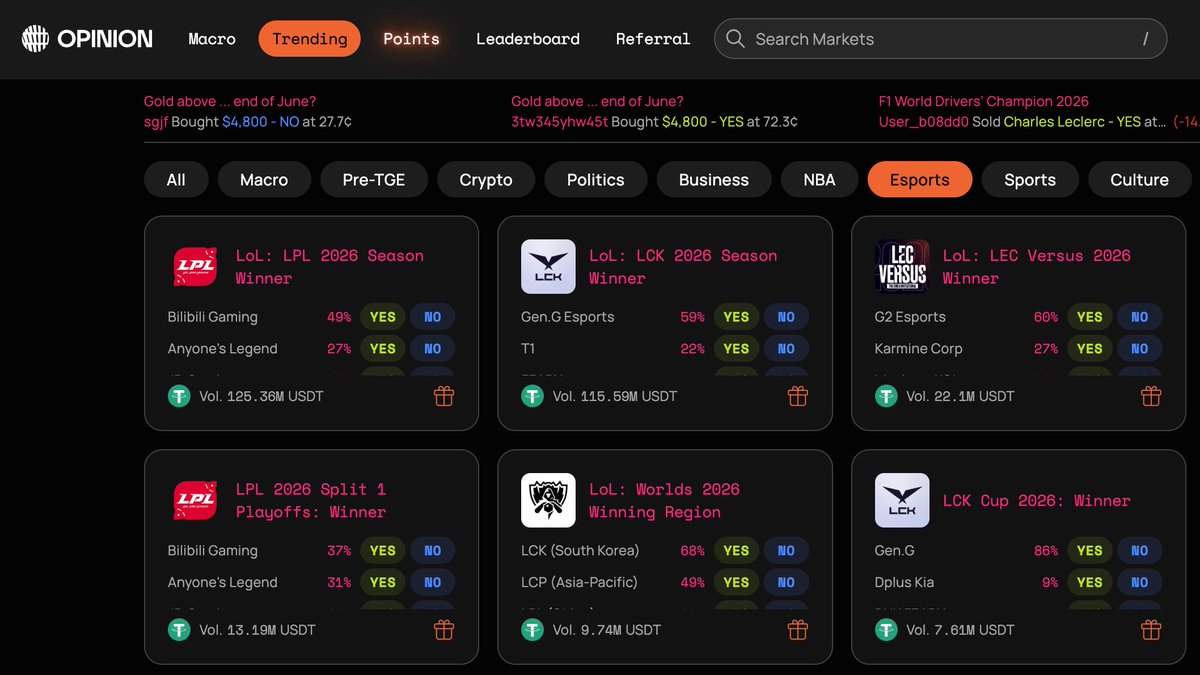Screen dimensions: 1200x675
Task: Buy YES on LCK (South Korea)
Action: 736,551
